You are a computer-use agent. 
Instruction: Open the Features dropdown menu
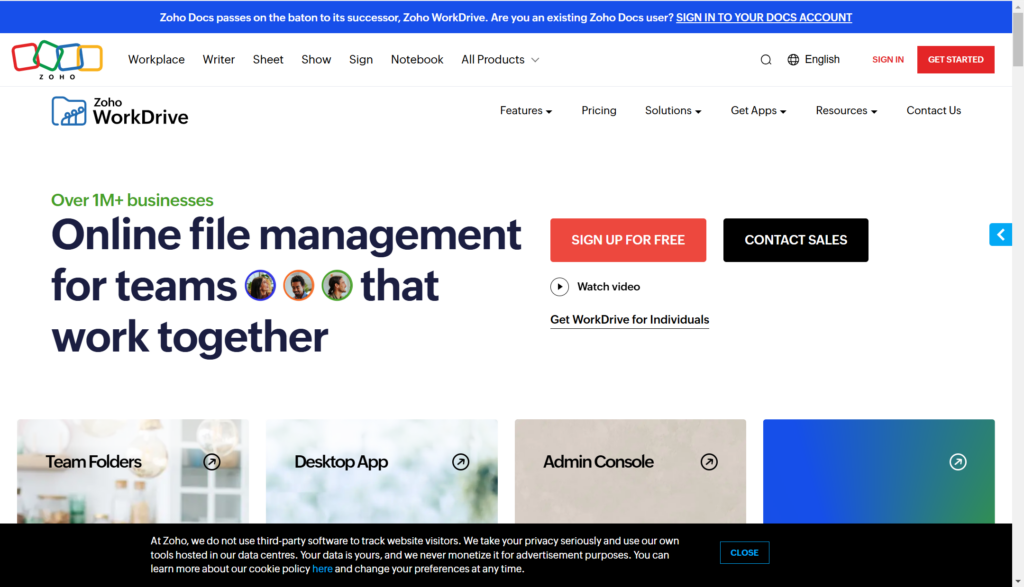526,110
